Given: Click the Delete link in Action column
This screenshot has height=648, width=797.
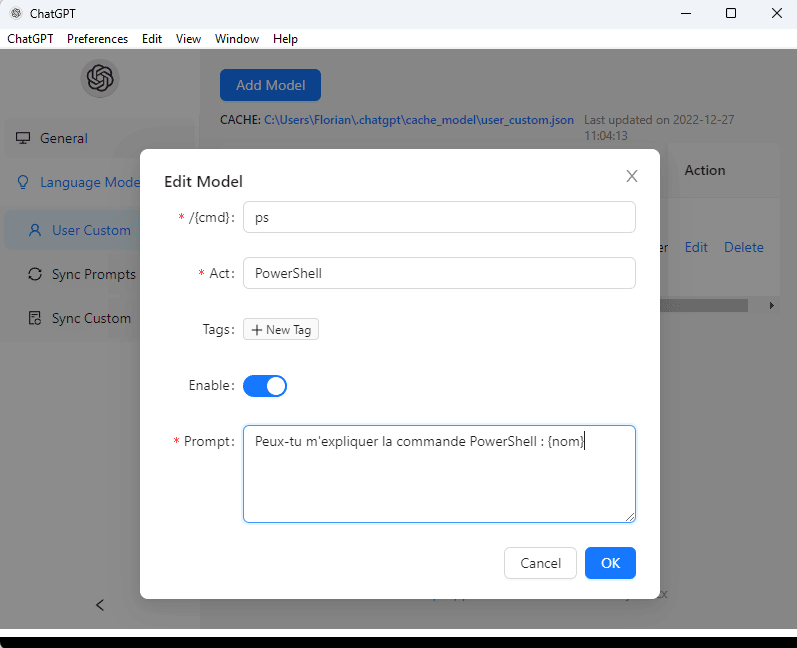Looking at the screenshot, I should [744, 247].
